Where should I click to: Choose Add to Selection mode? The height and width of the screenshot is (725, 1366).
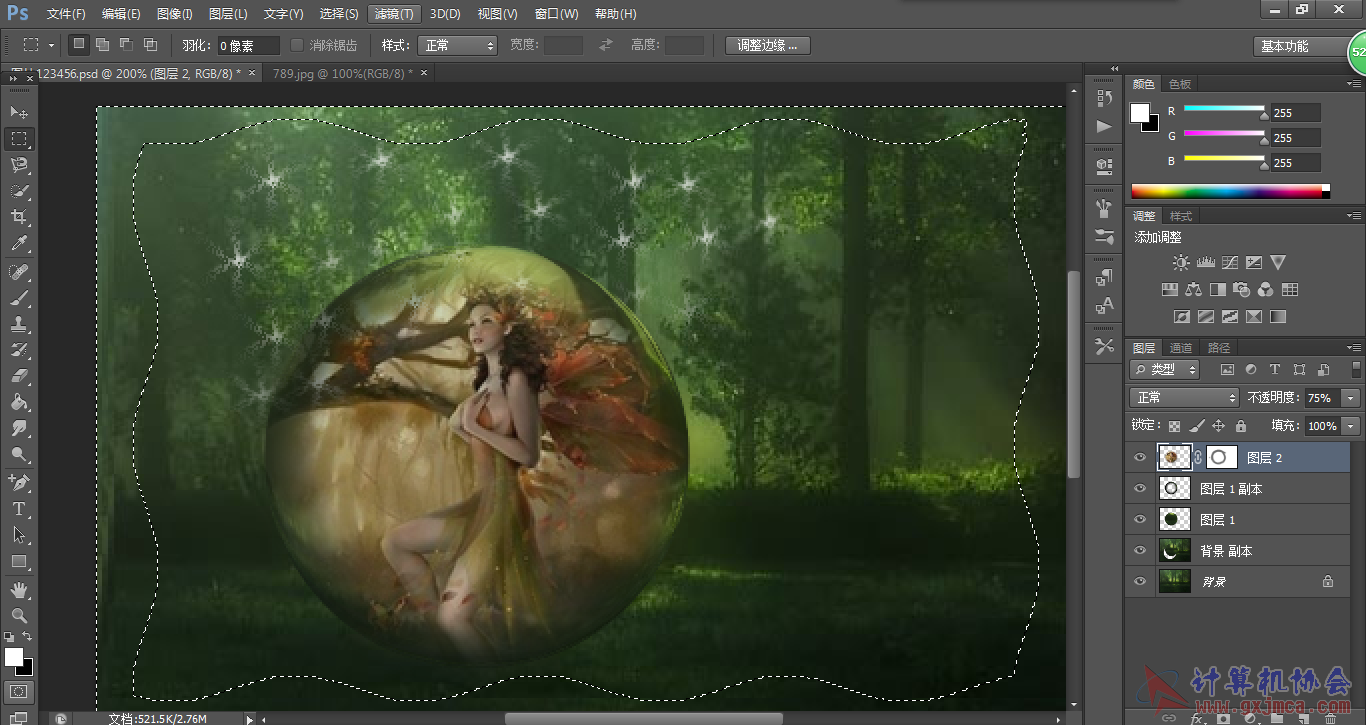(x=102, y=45)
